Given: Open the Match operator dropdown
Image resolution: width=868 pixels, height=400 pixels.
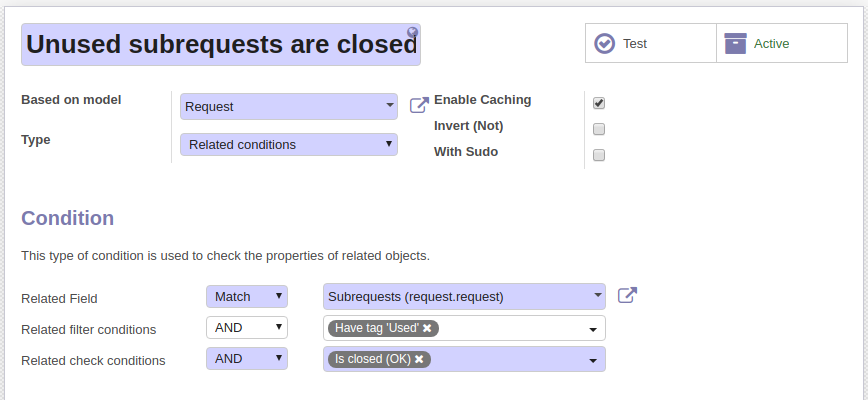Looking at the screenshot, I should point(247,297).
